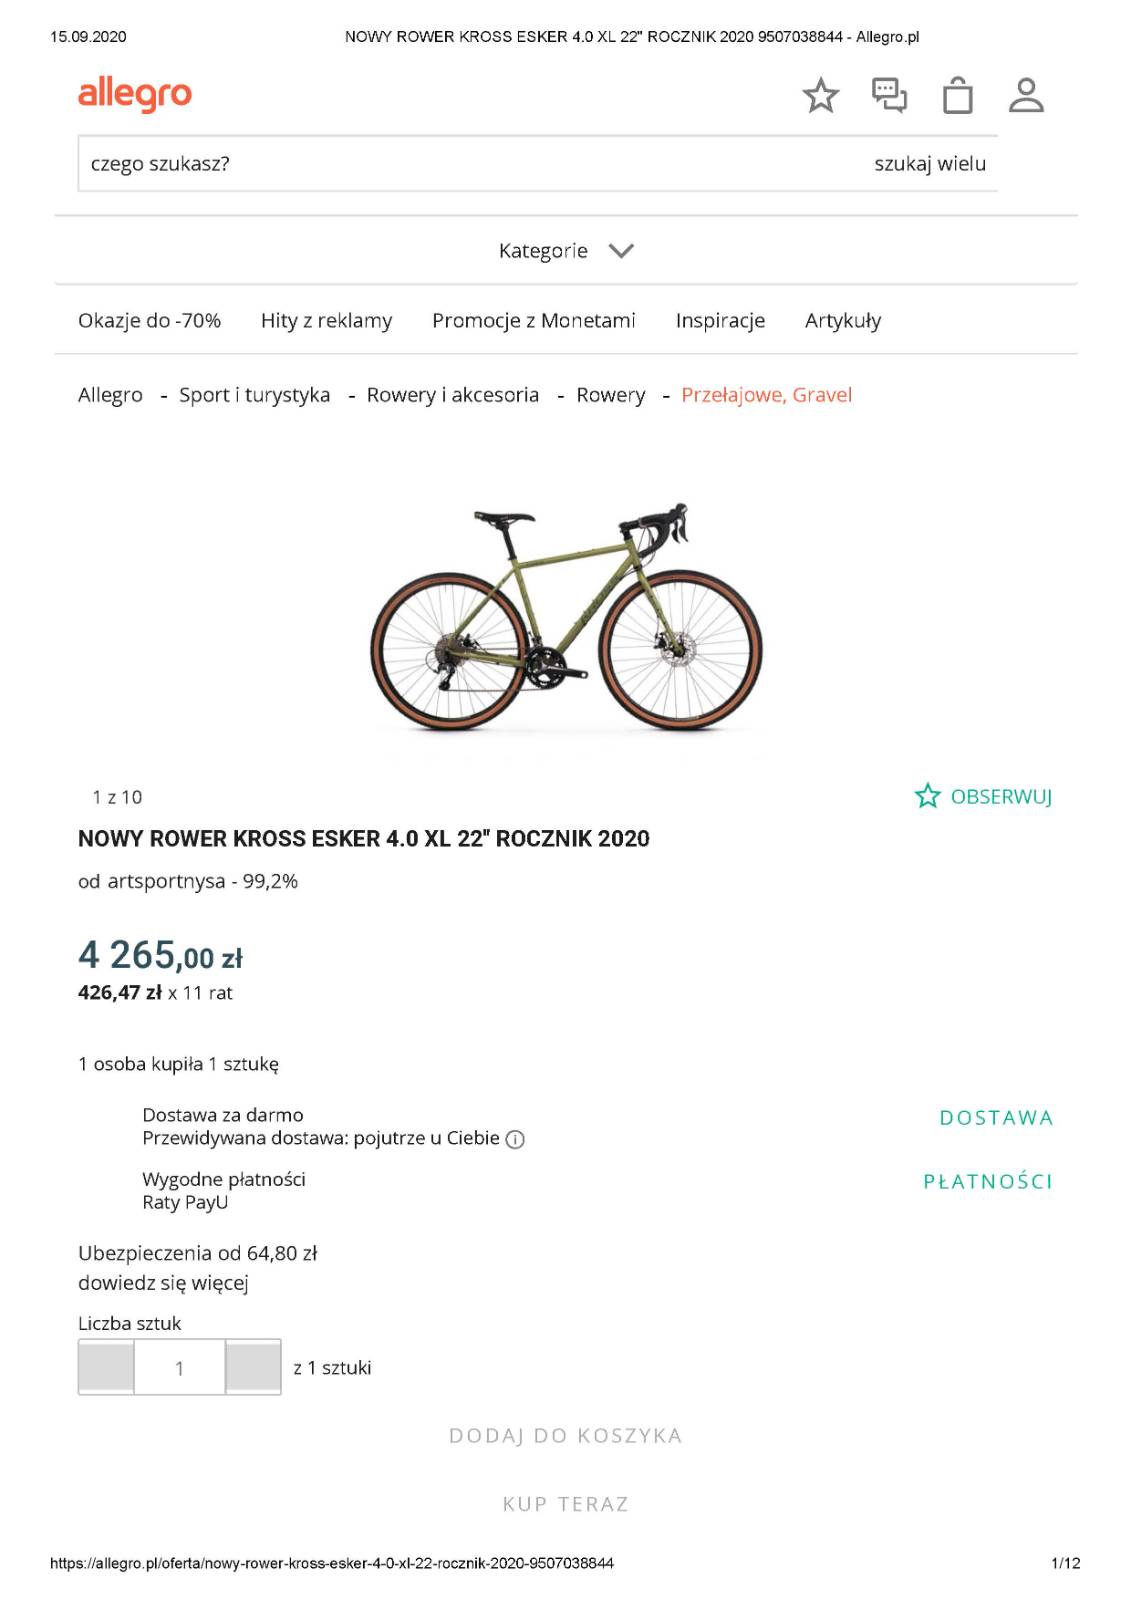Open Promocje z Monetami tab
The image size is (1131, 1600).
[533, 321]
